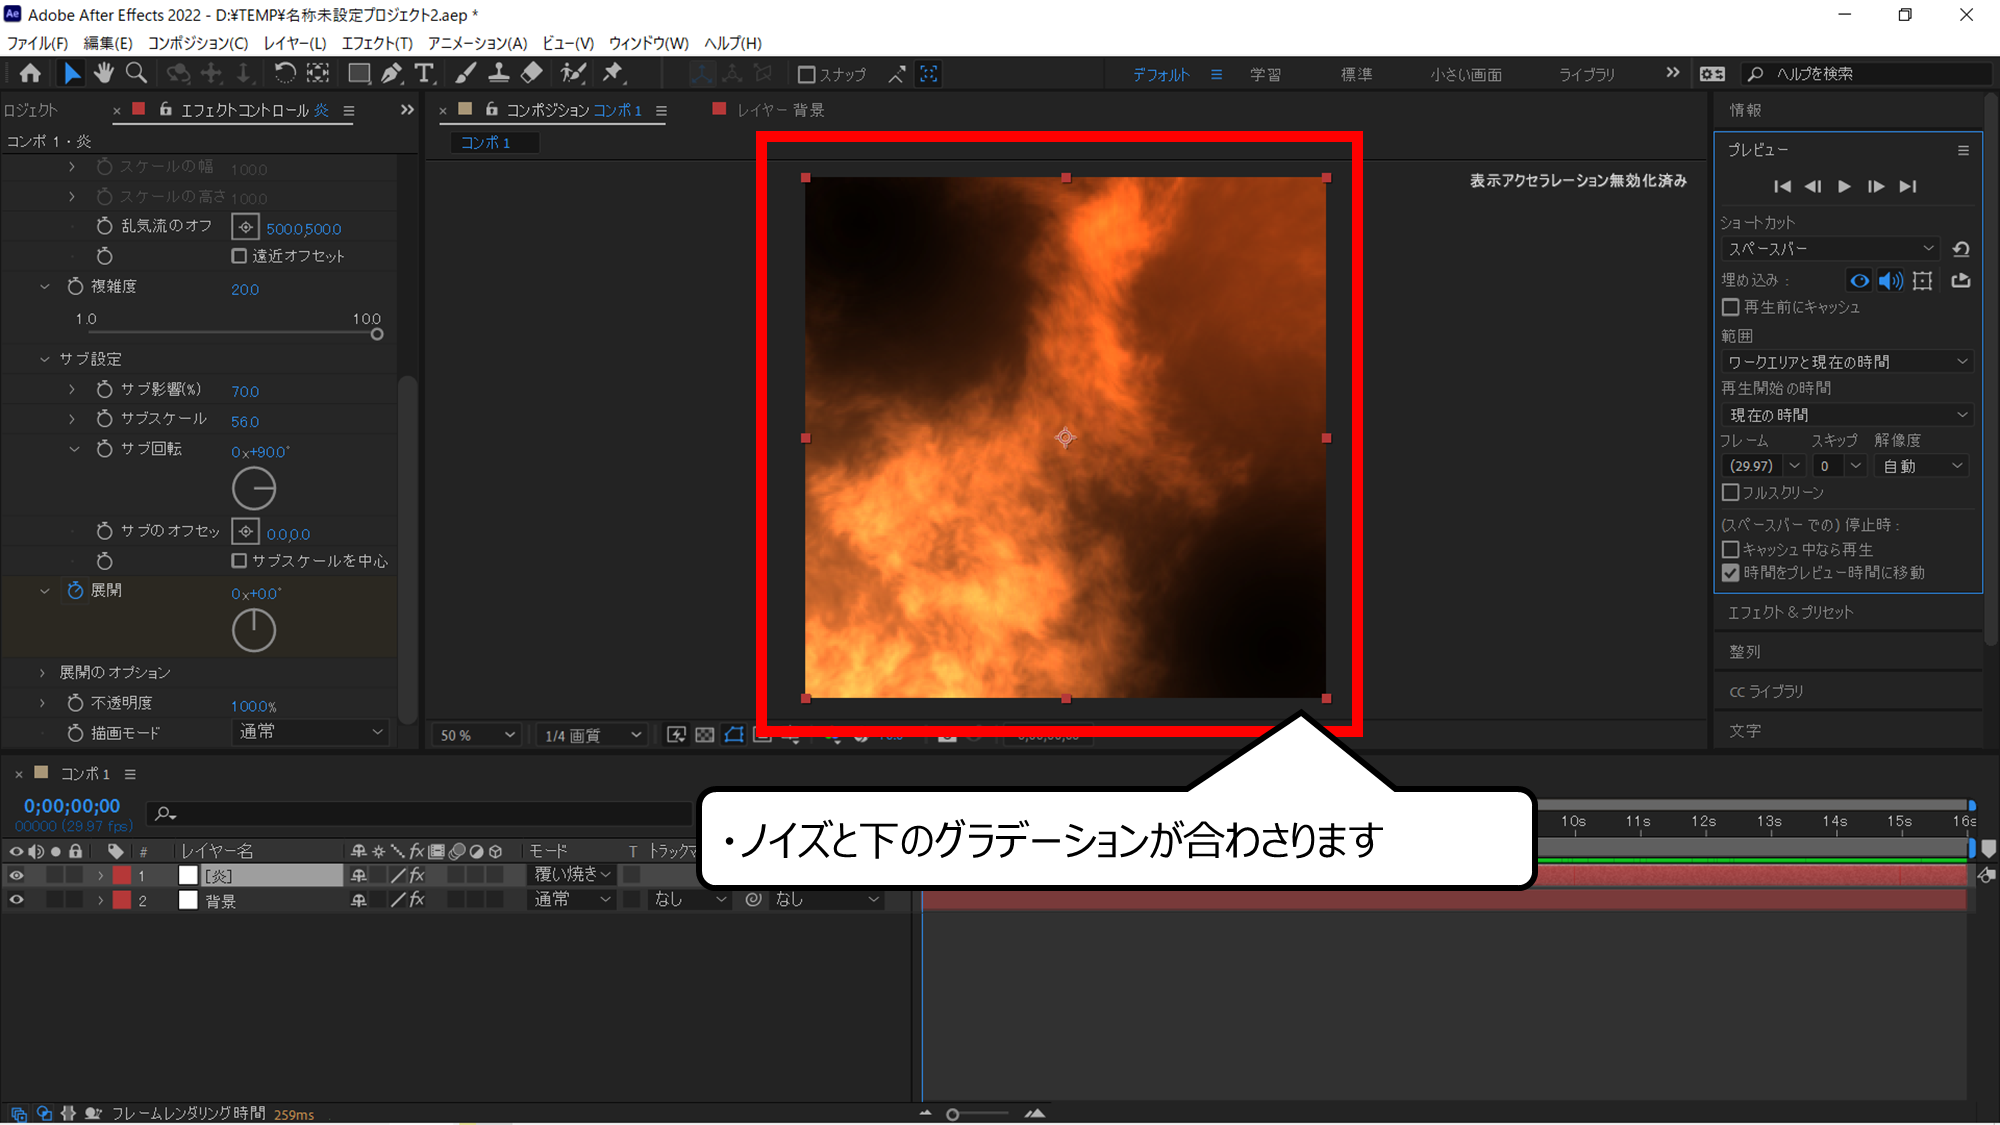2000x1125 pixels.
Task: Open the 現在の時間 play-from dropdown
Action: (1847, 415)
